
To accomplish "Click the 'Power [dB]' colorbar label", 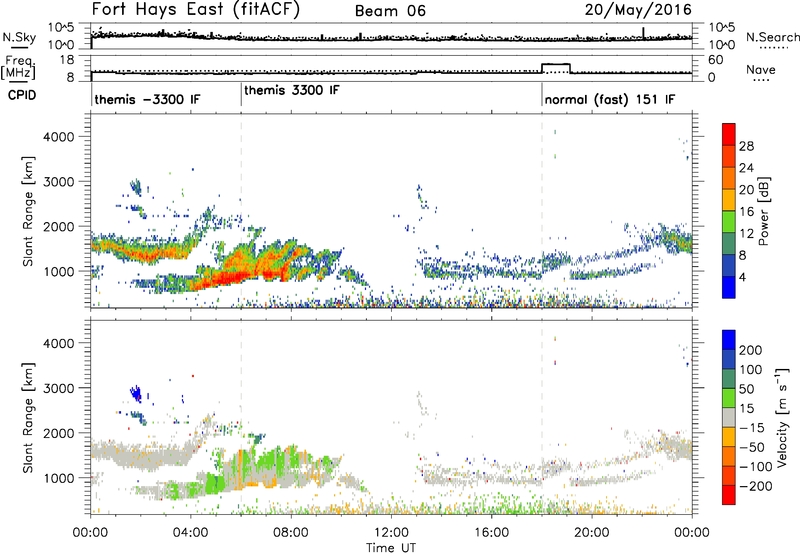I will 763,211.
